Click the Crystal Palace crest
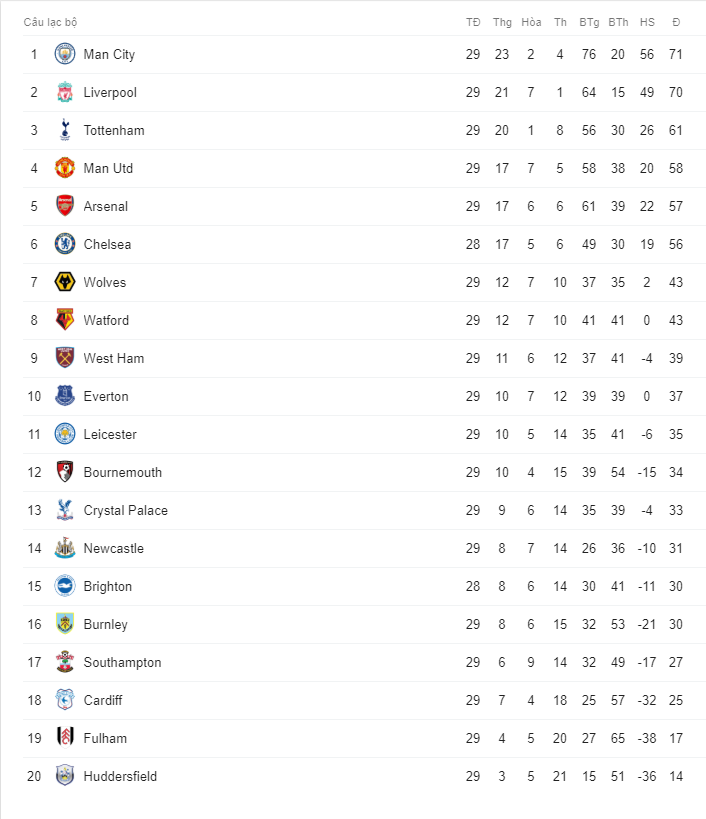This screenshot has width=706, height=819. 65,511
